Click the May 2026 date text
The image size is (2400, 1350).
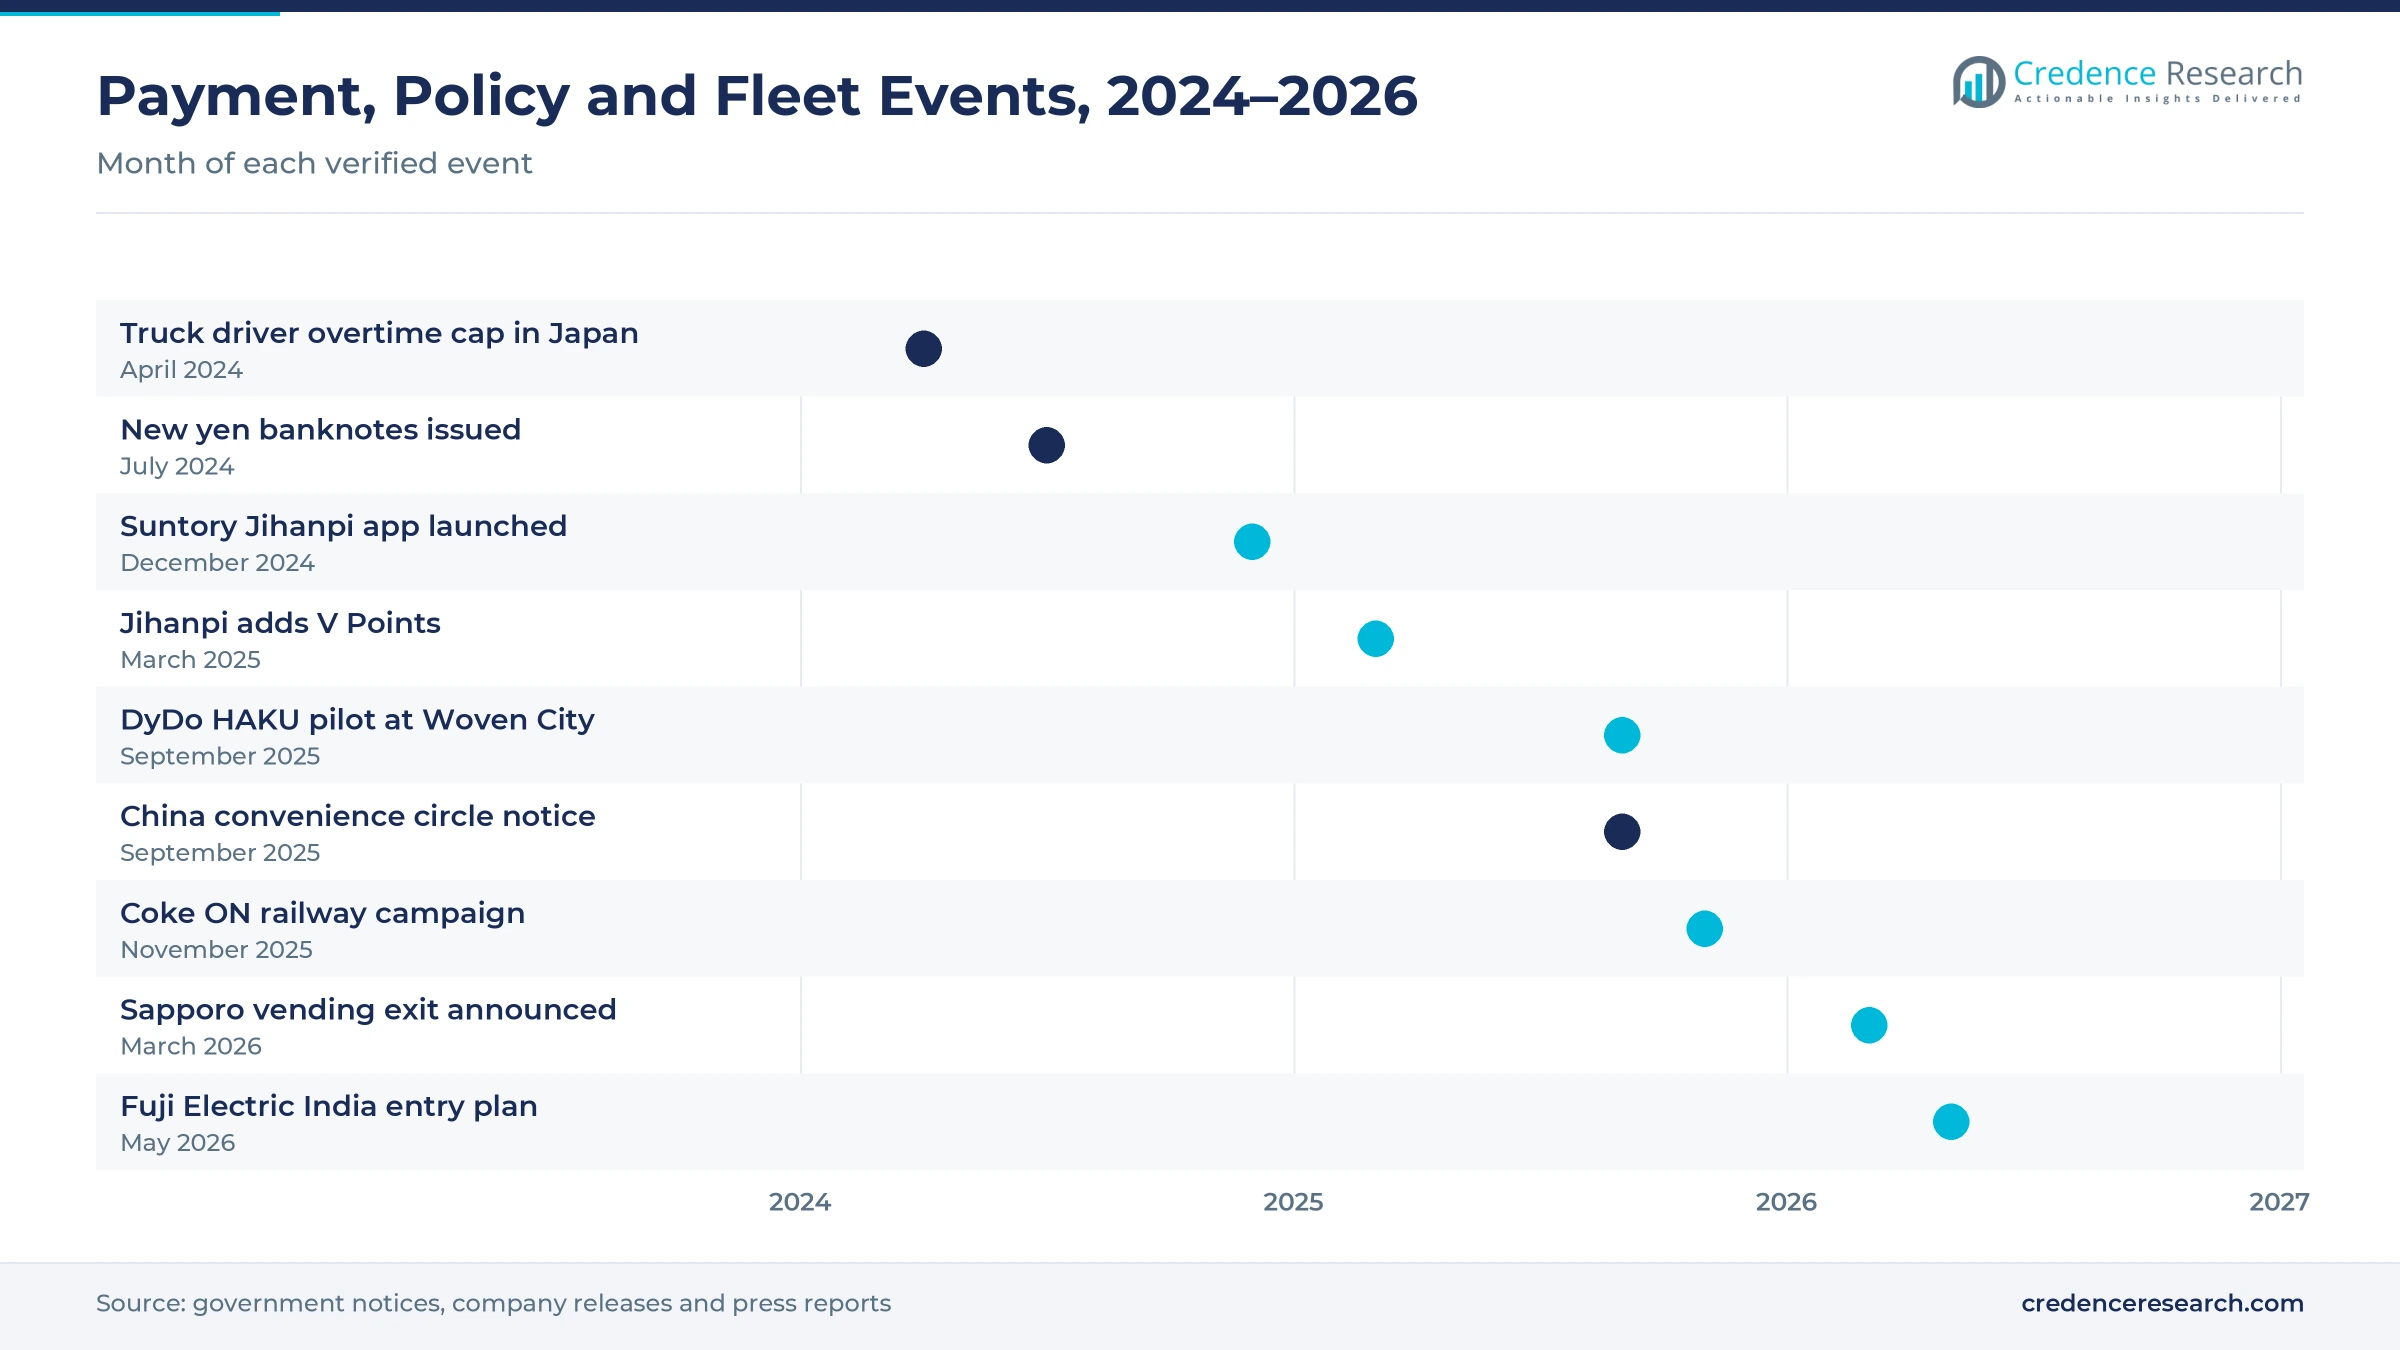[x=177, y=1143]
